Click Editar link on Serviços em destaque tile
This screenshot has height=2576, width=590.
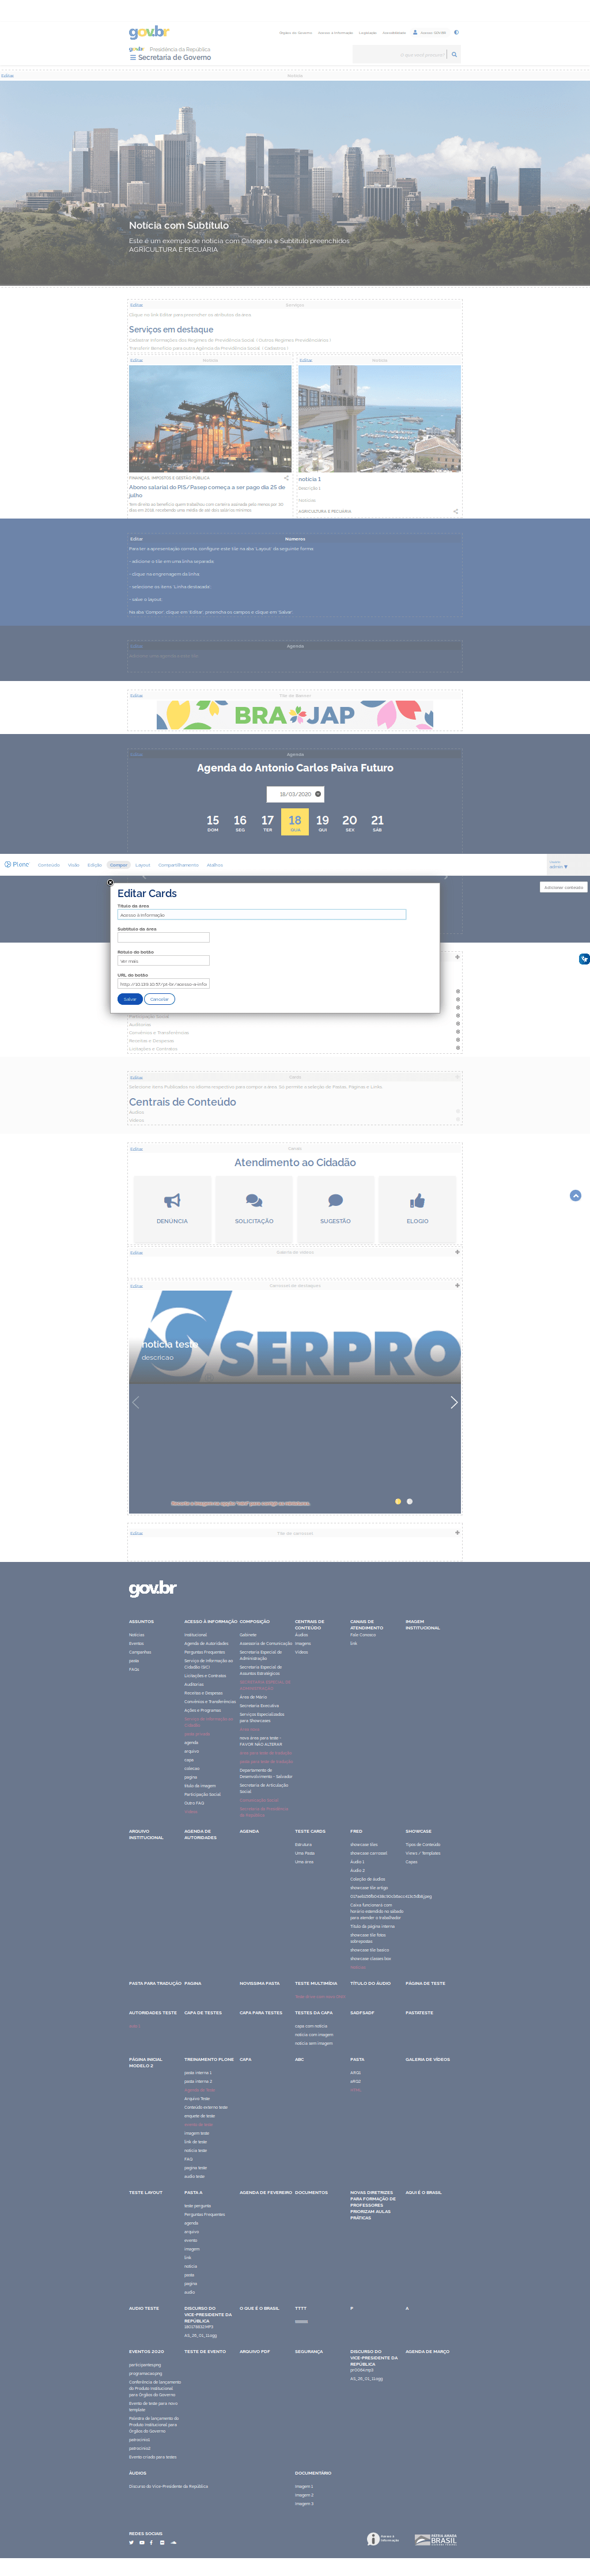coord(136,305)
